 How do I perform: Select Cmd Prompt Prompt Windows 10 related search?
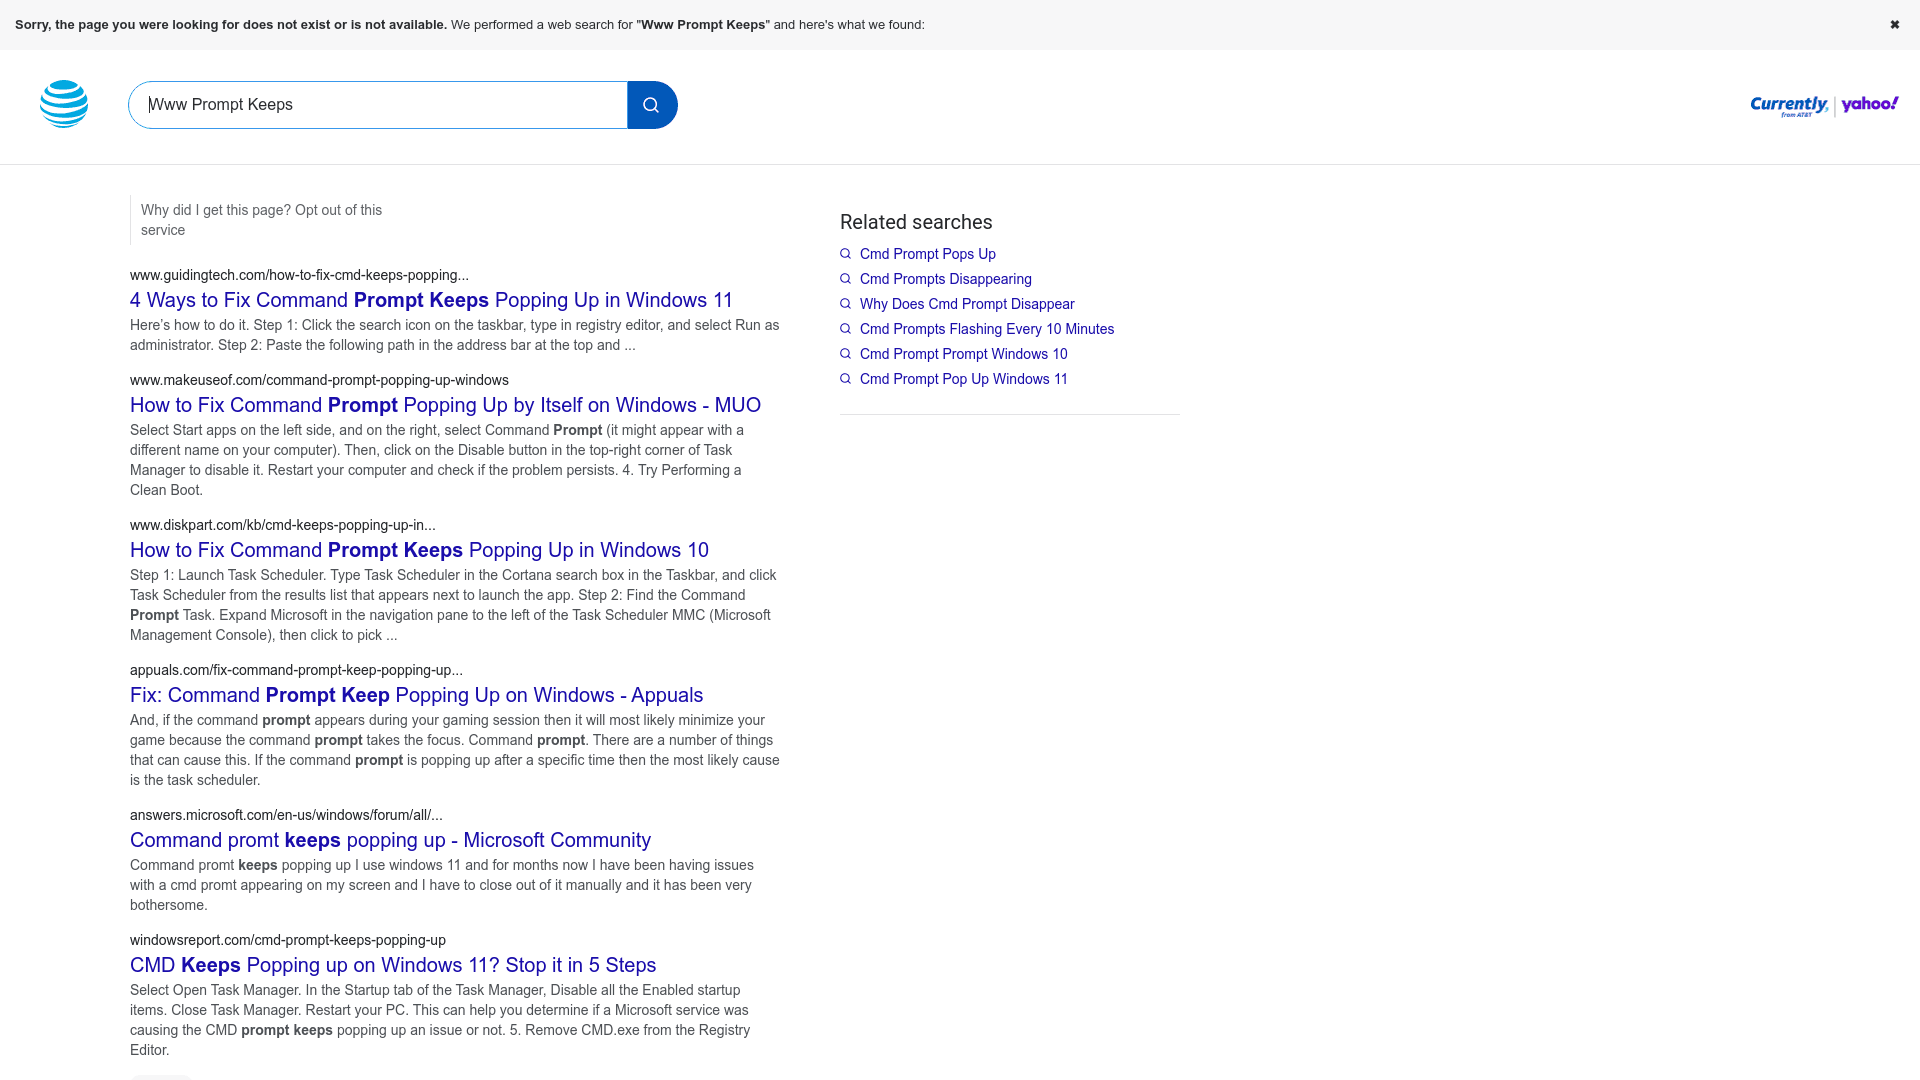pos(963,354)
